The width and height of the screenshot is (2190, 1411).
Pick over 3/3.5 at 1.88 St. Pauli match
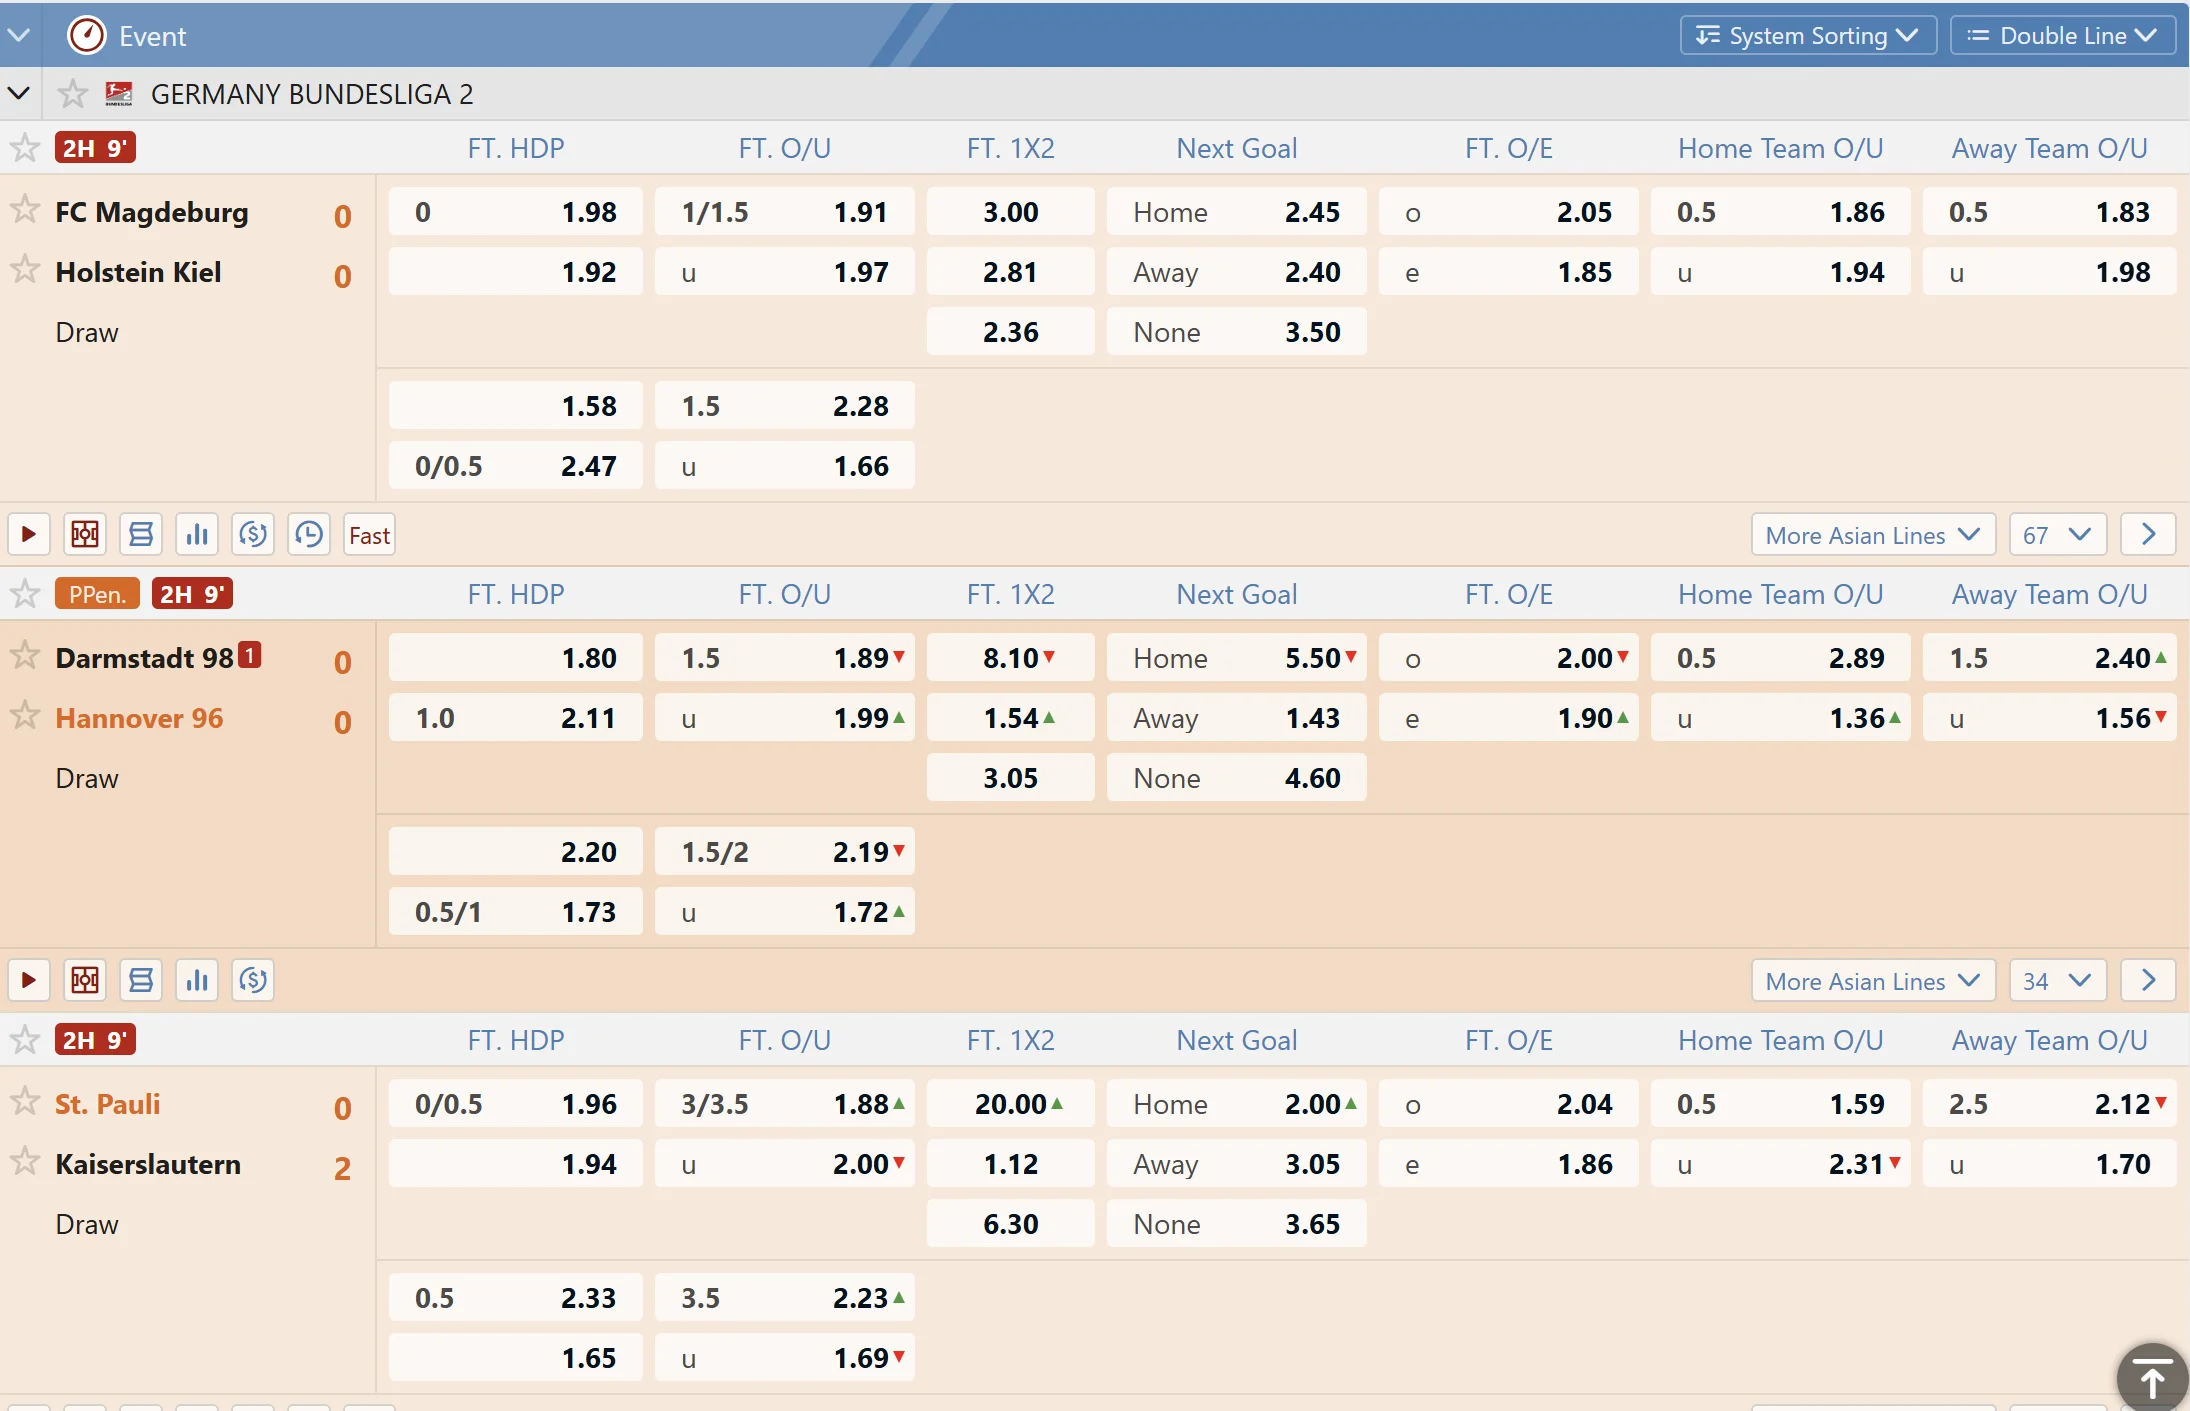click(x=784, y=1104)
